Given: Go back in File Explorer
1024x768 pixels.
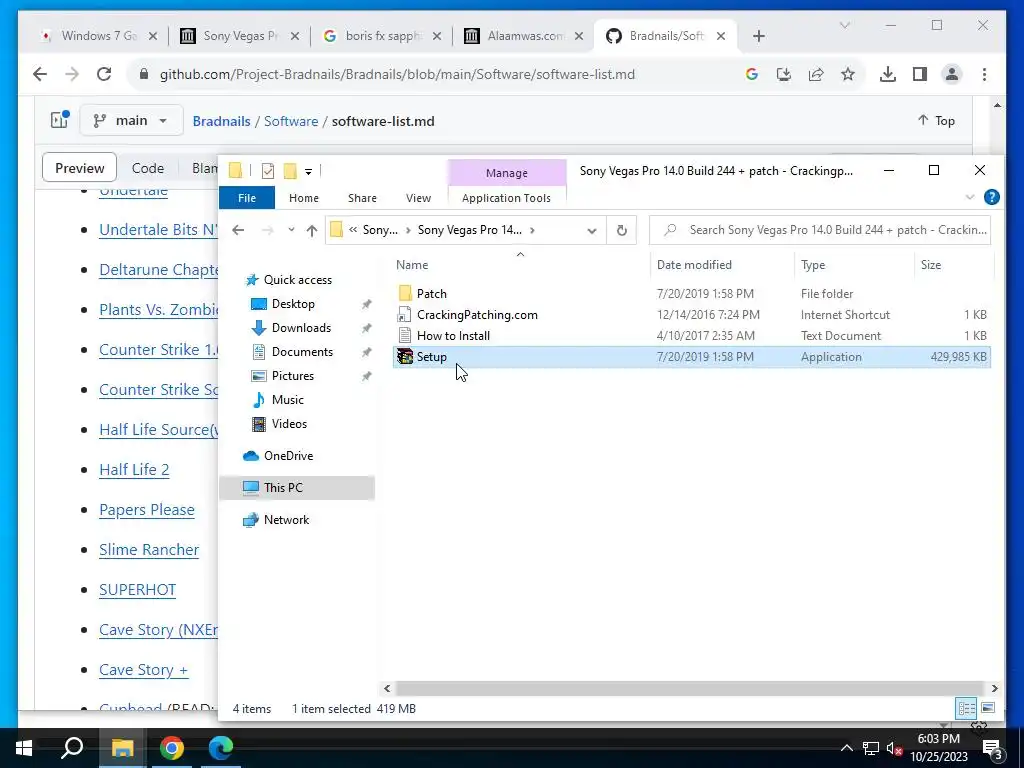Looking at the screenshot, I should point(238,230).
